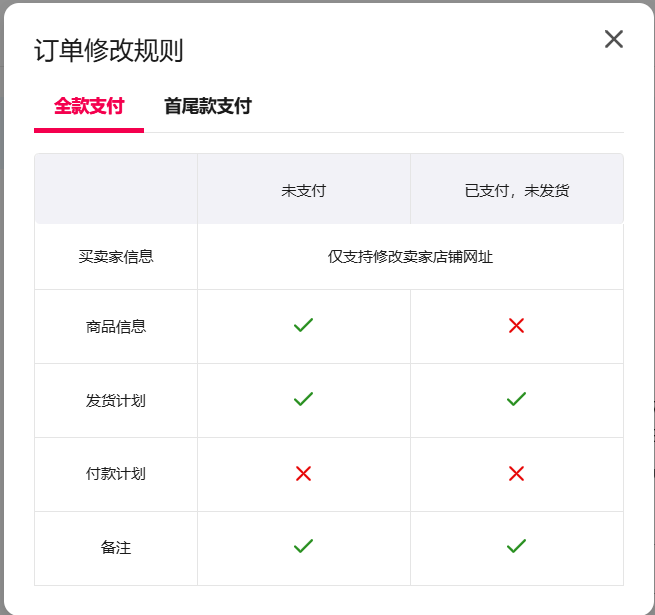Switch to the 全款支付 tab
The width and height of the screenshot is (655, 615).
tap(89, 106)
